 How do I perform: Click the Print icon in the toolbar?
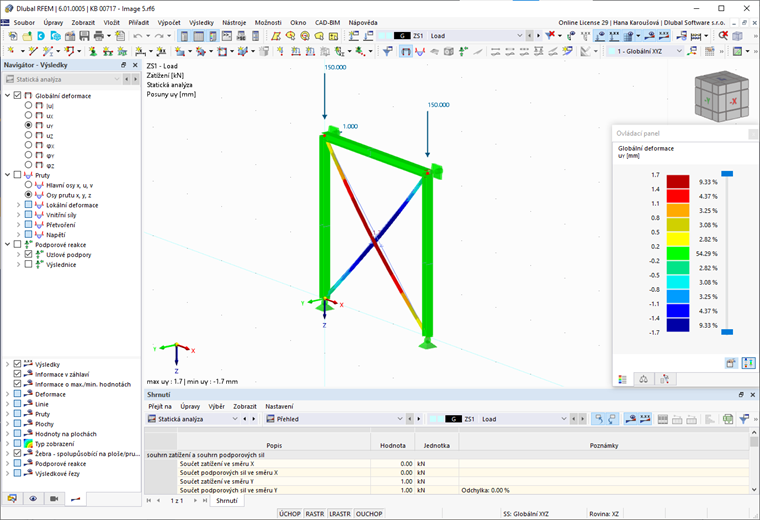[x=99, y=36]
